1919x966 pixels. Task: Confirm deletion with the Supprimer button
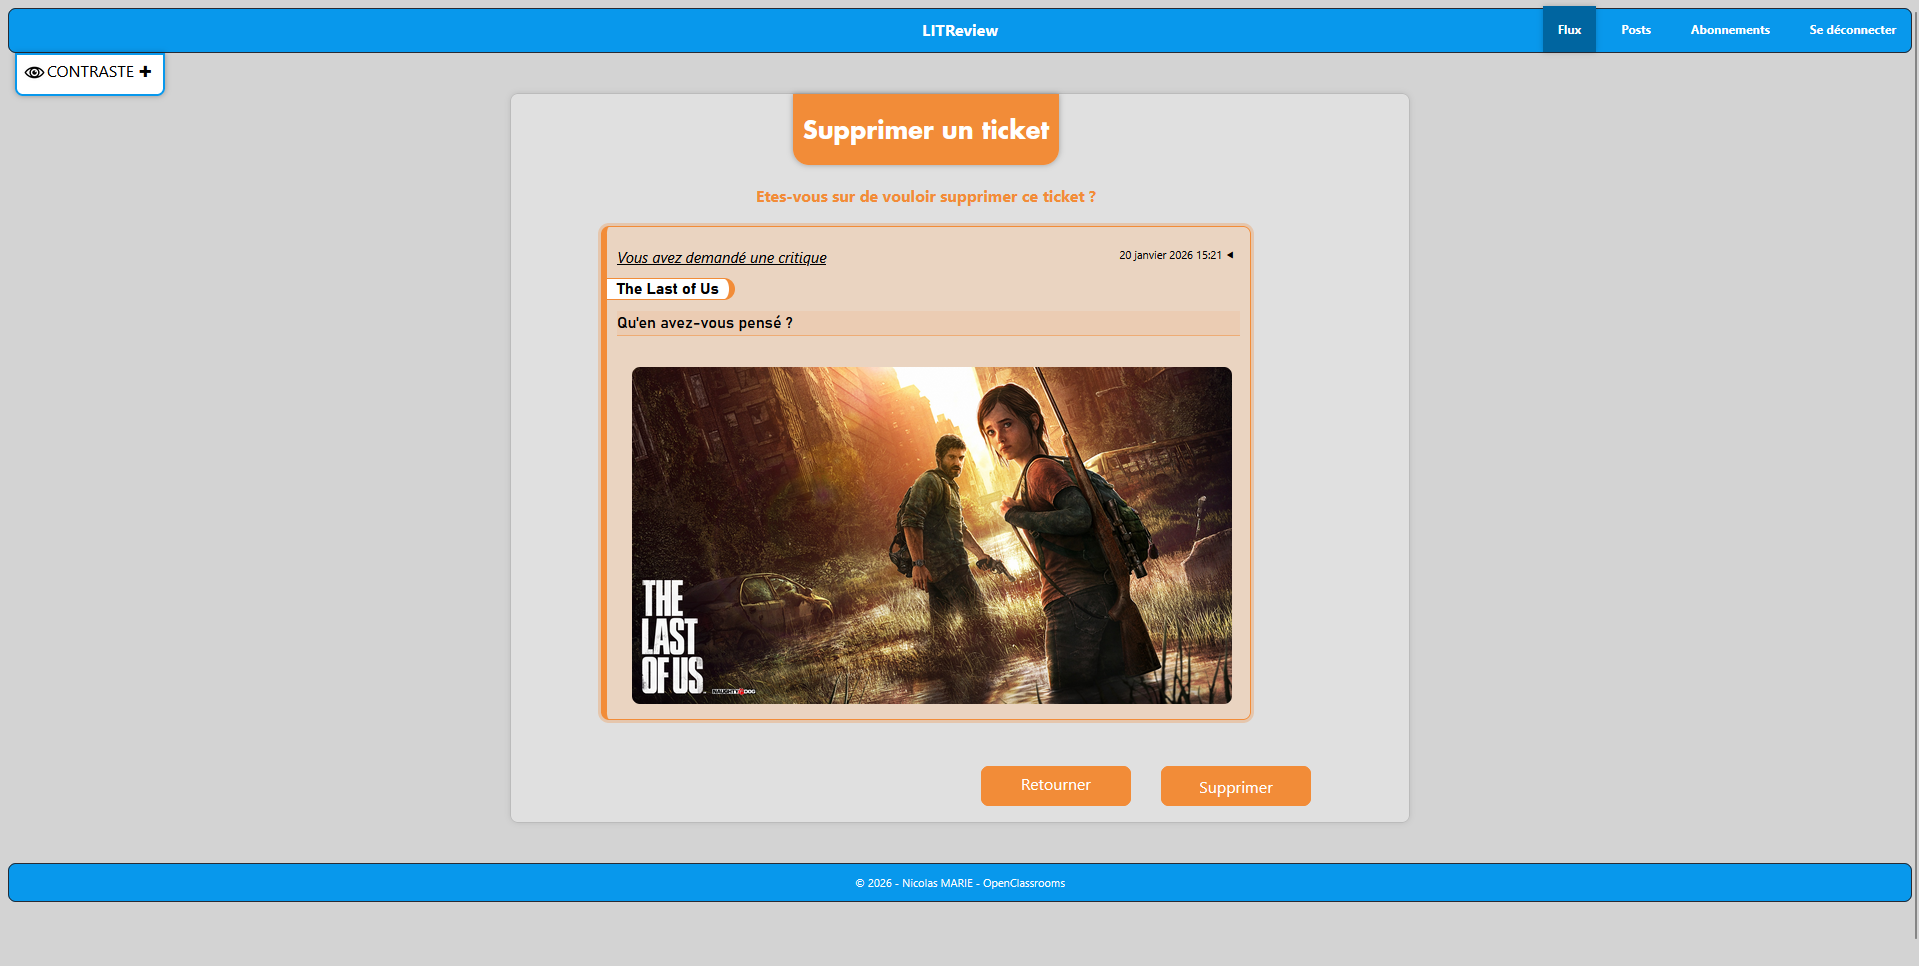pos(1235,787)
